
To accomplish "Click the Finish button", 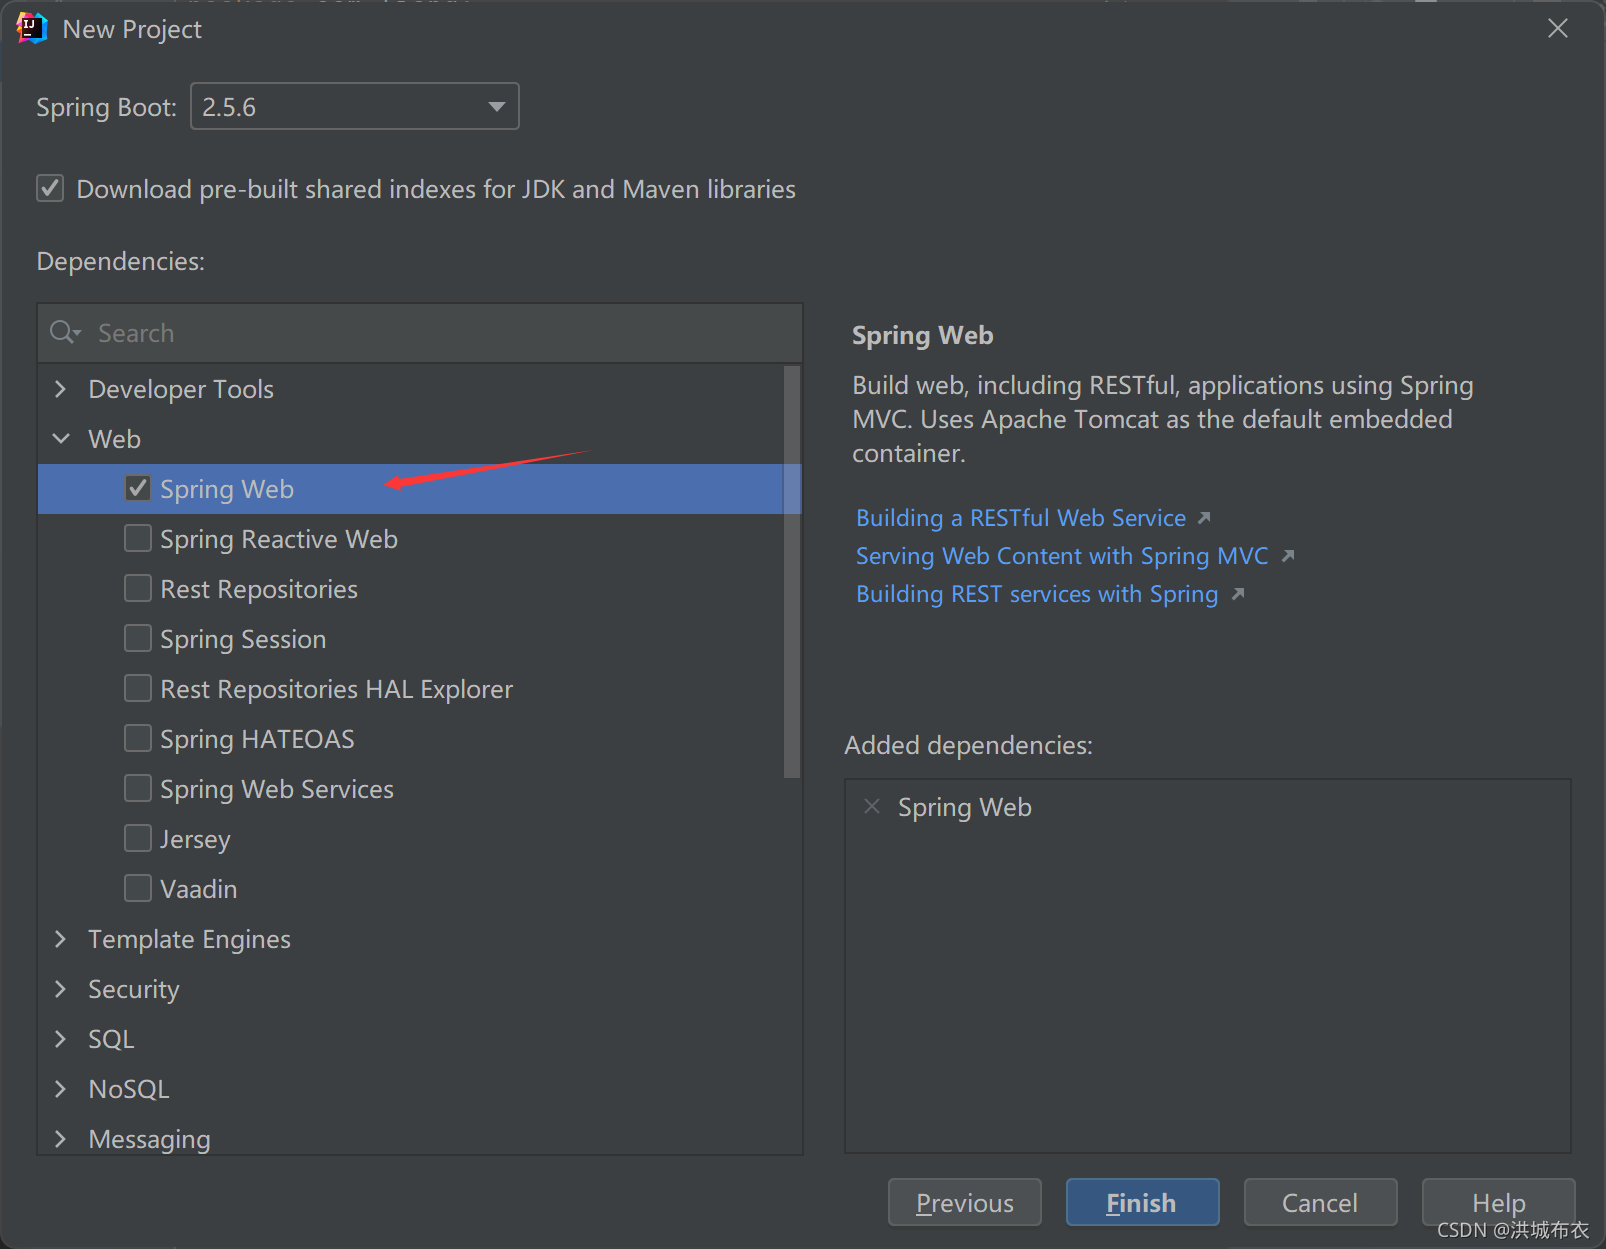I will 1142,1202.
